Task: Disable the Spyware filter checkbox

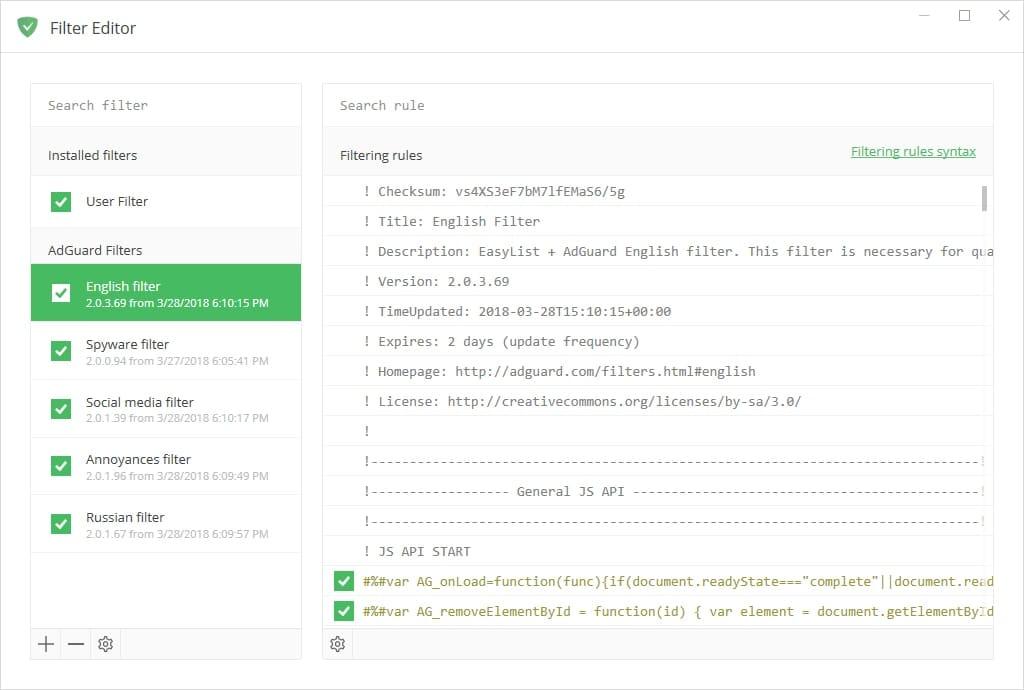Action: [61, 350]
